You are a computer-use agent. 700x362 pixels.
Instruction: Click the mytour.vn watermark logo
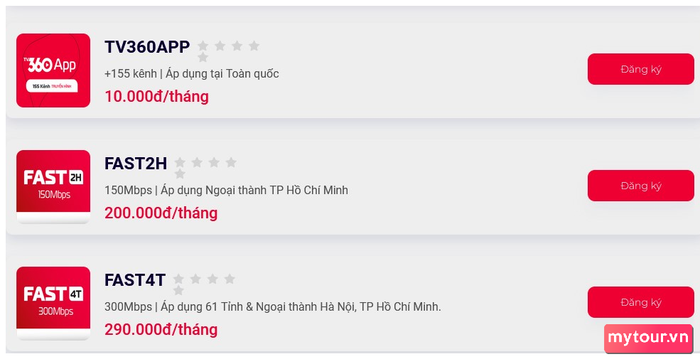[648, 338]
